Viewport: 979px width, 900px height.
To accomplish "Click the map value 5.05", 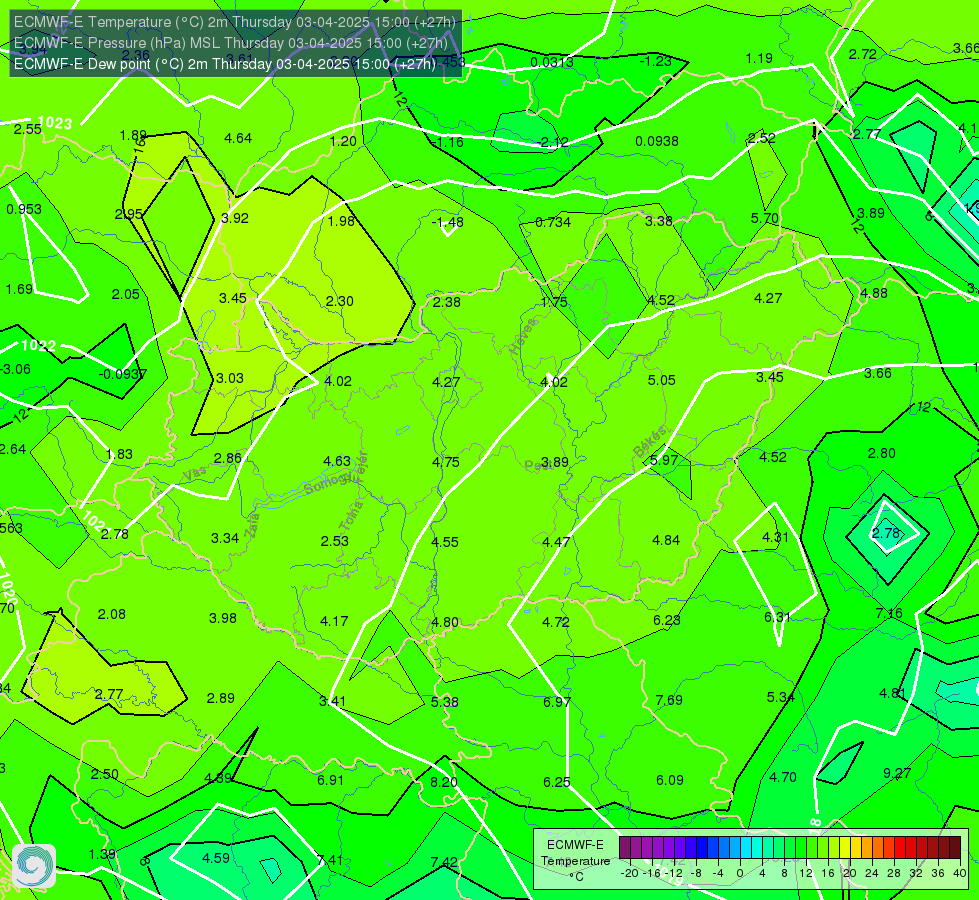I will click(662, 380).
